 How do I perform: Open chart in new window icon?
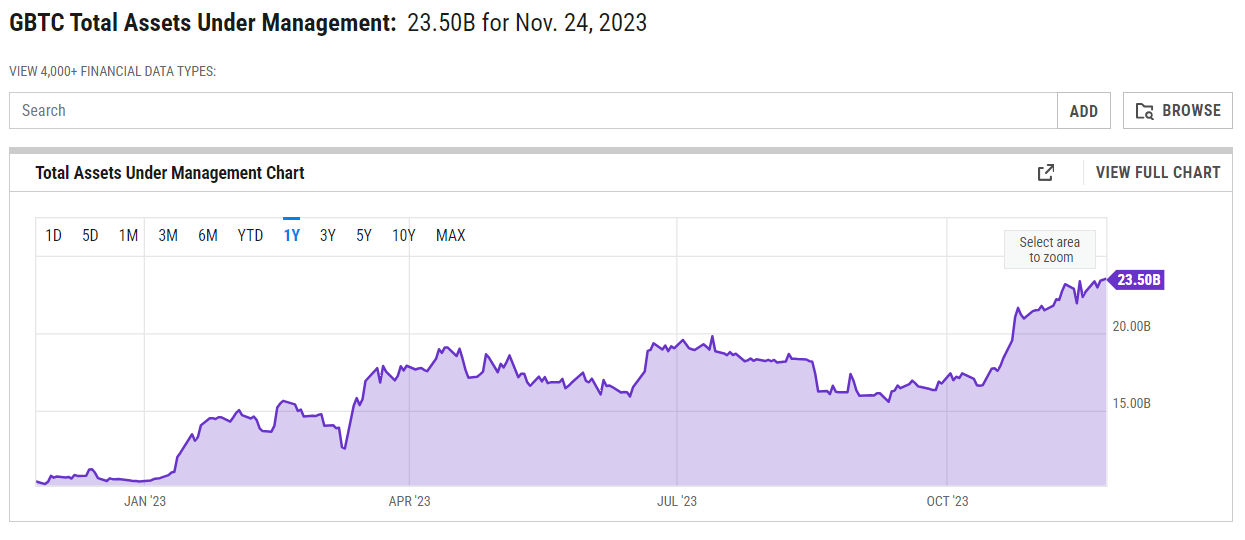(1046, 173)
